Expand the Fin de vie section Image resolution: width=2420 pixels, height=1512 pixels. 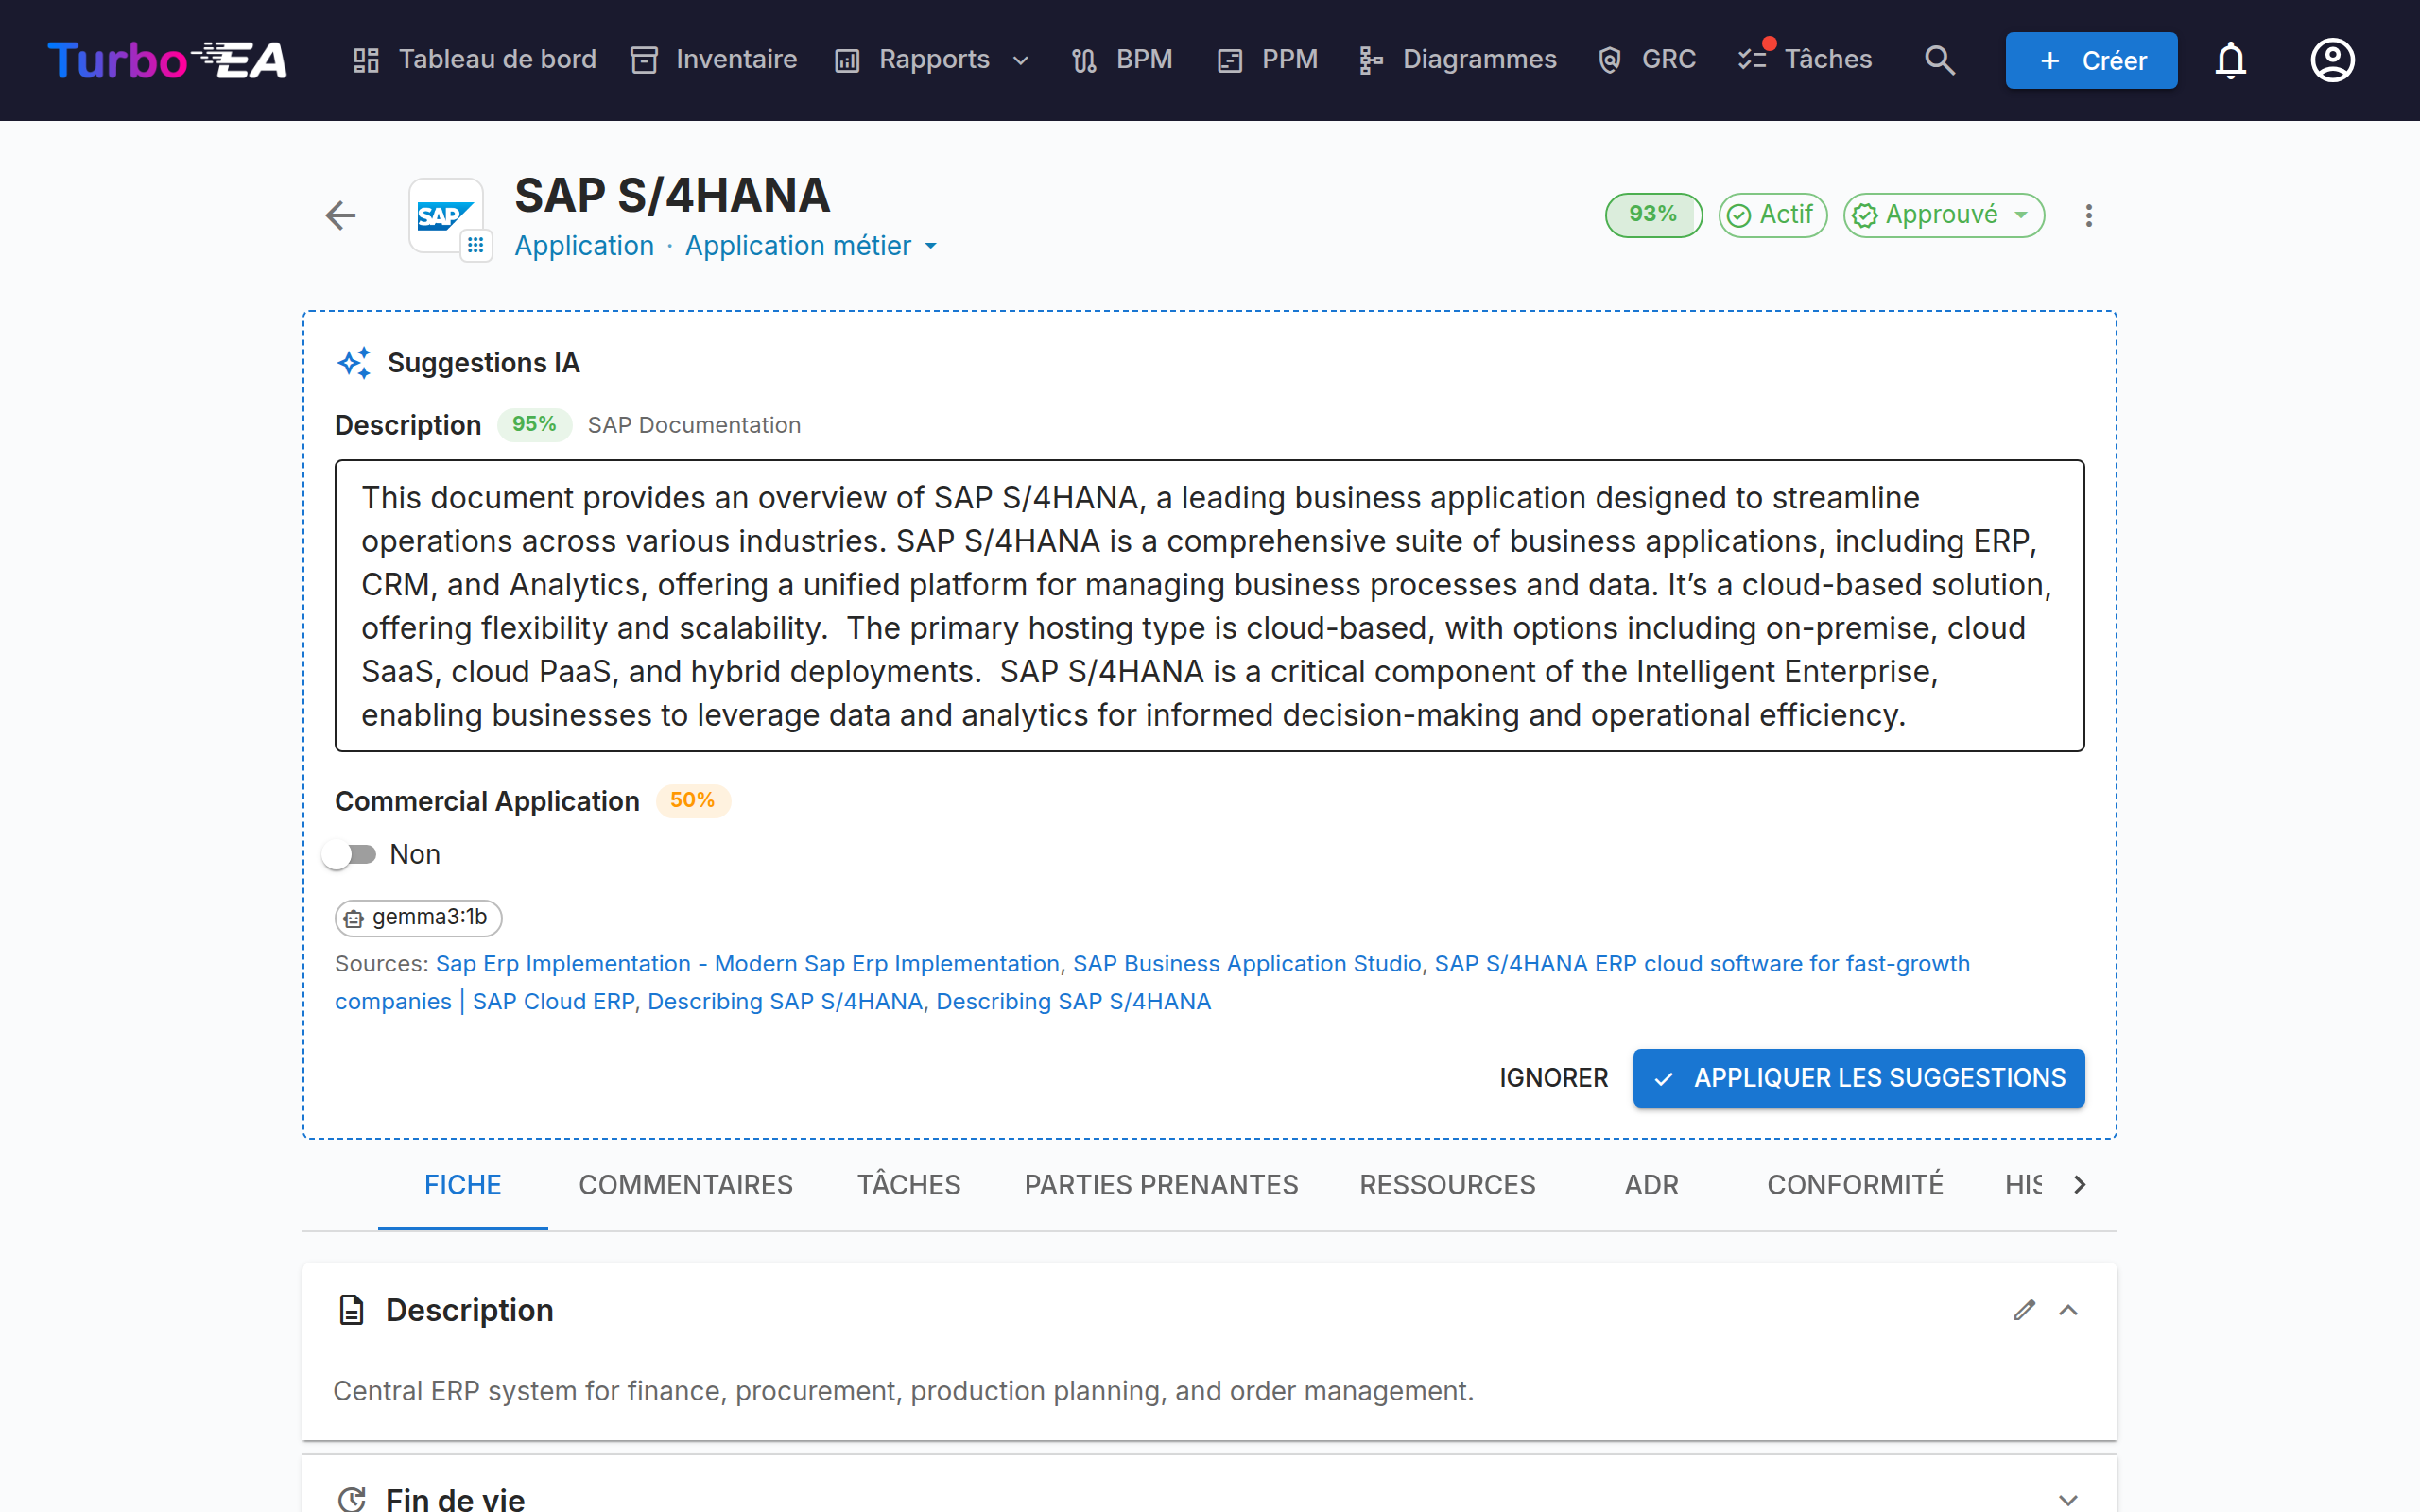click(2068, 1499)
